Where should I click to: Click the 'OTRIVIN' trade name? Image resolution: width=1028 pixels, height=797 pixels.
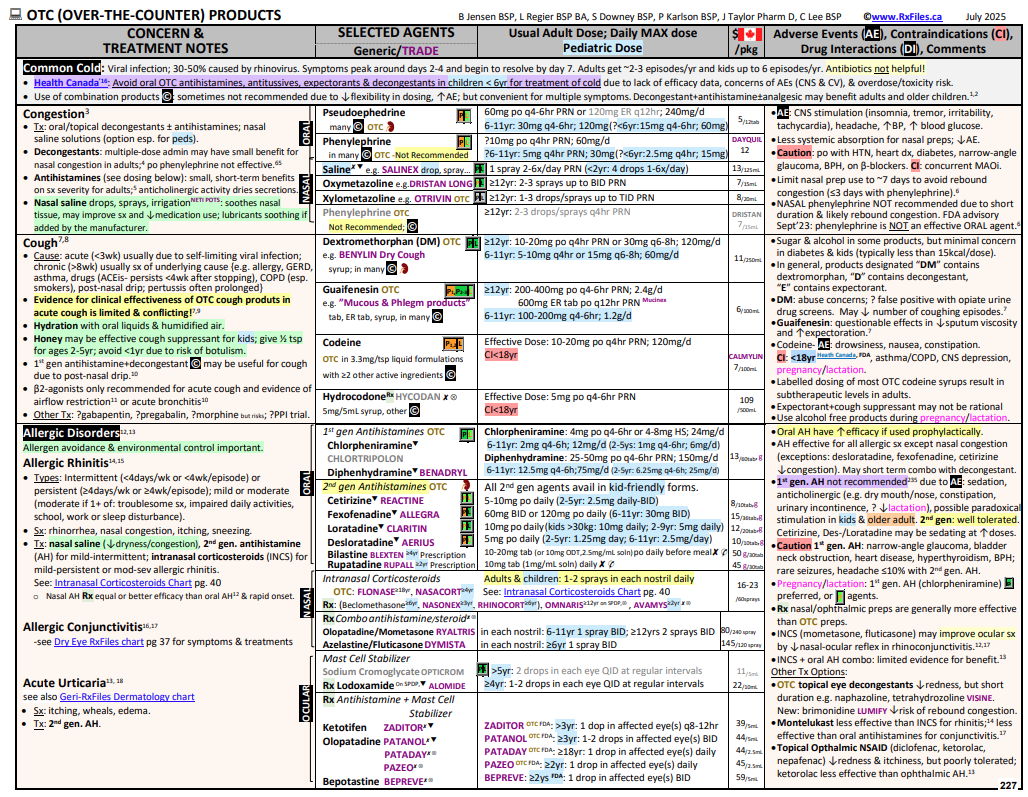432,199
